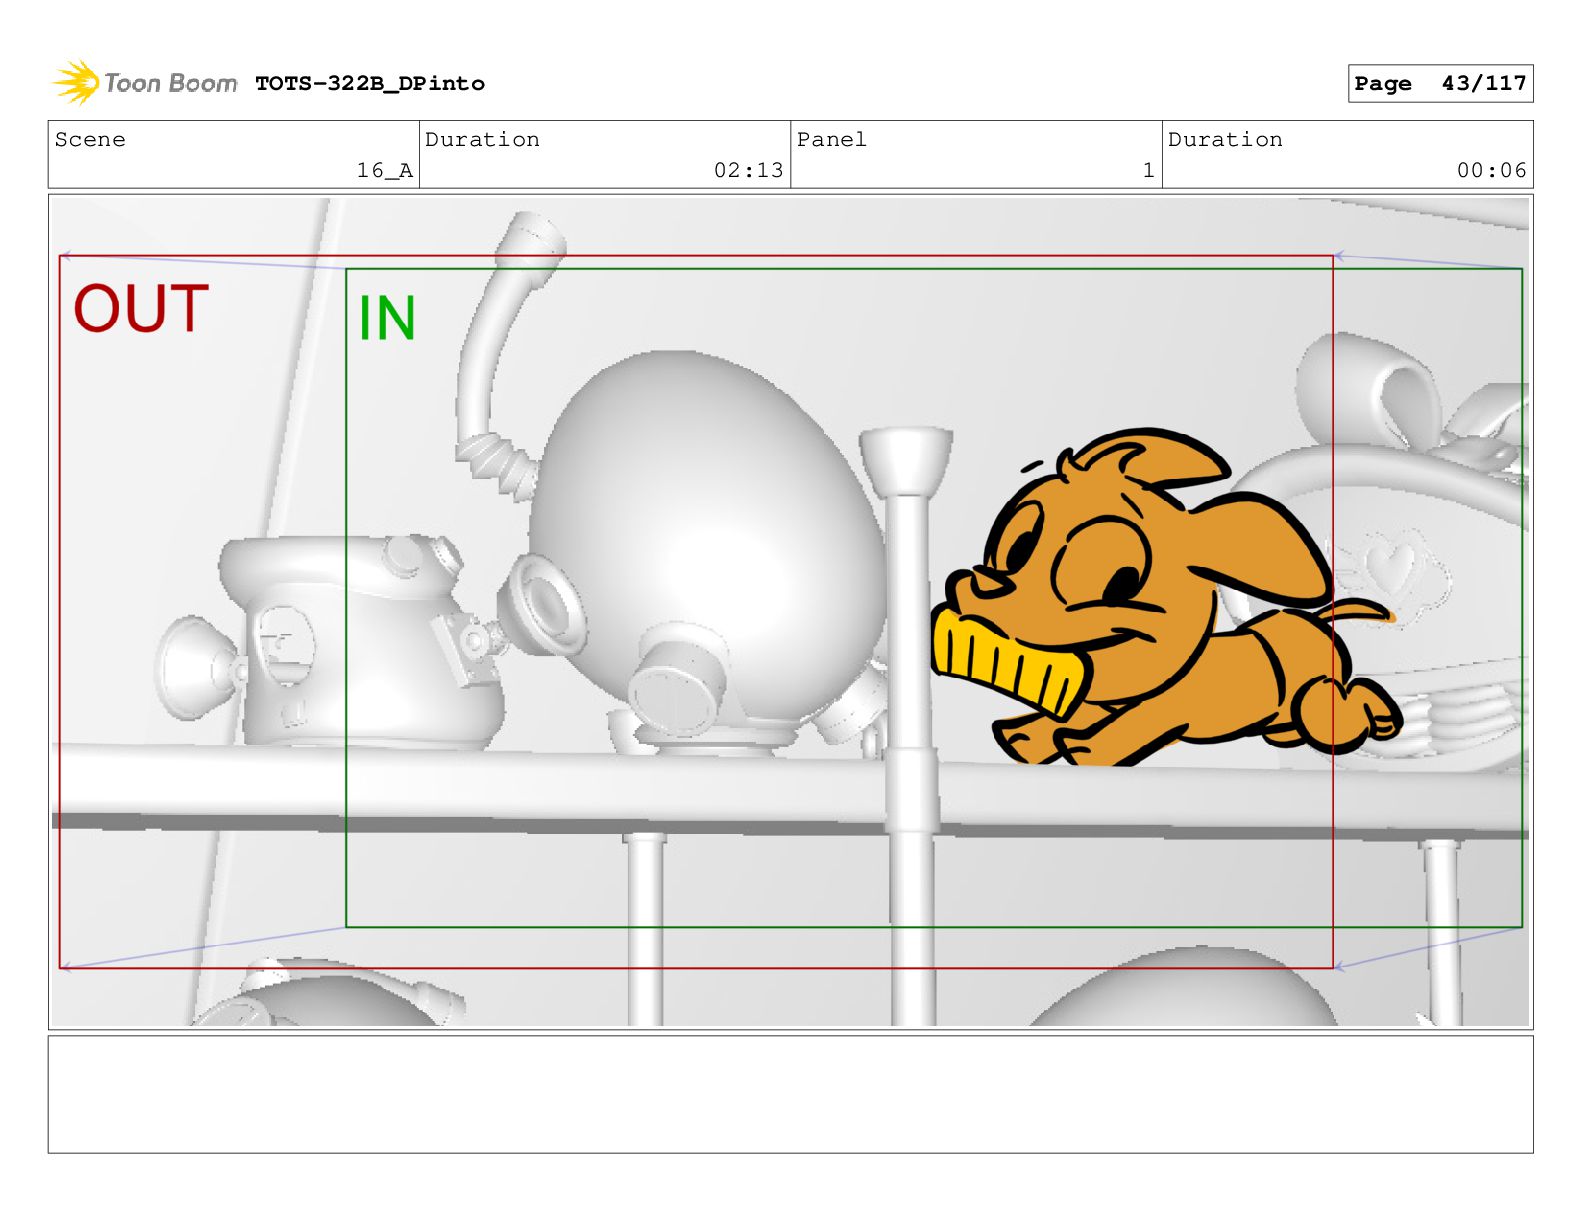Select the TOTS-322B_DPinto title text
Image resolution: width=1582 pixels, height=1225 pixels.
click(370, 84)
